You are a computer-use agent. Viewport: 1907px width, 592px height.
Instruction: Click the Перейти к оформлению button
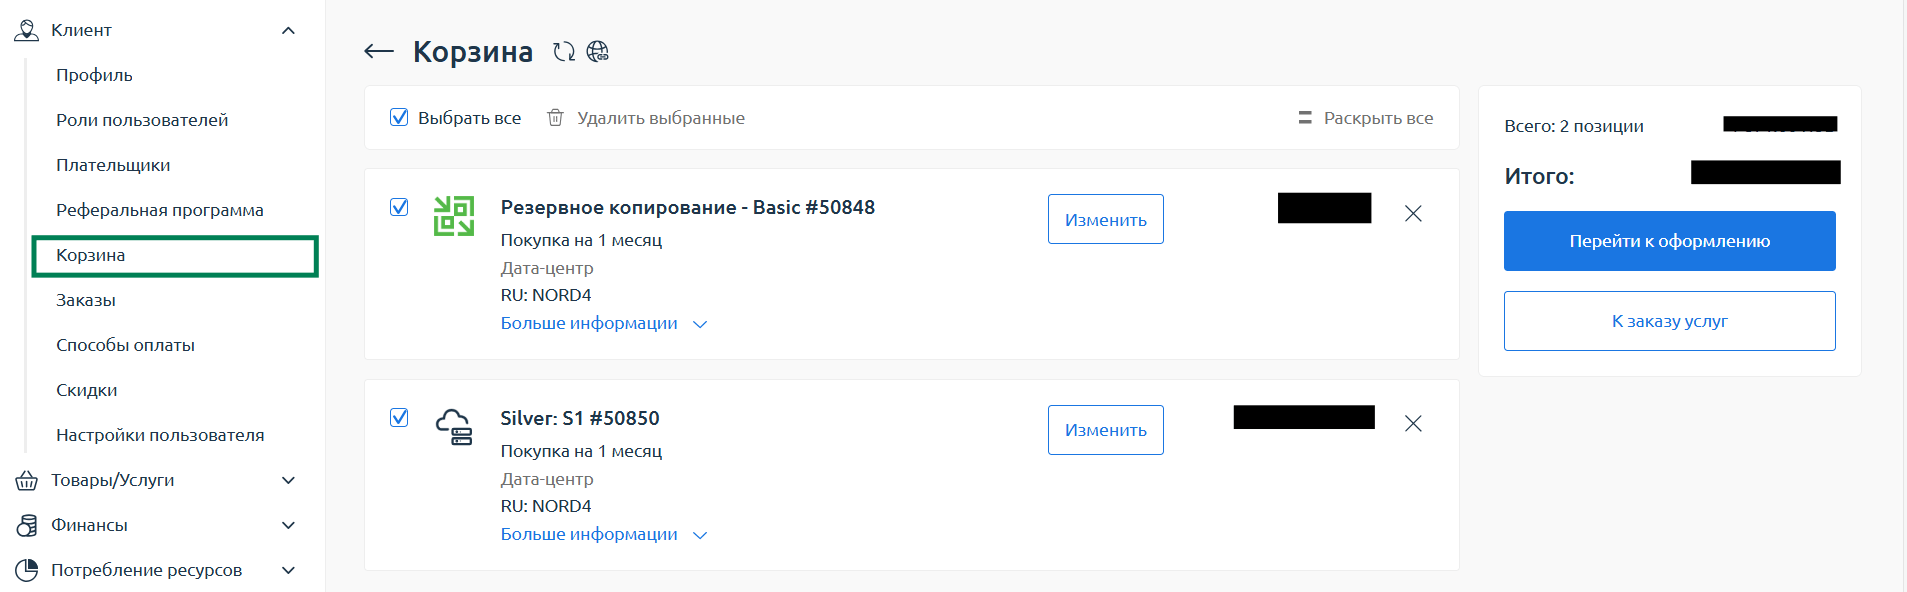1669,241
